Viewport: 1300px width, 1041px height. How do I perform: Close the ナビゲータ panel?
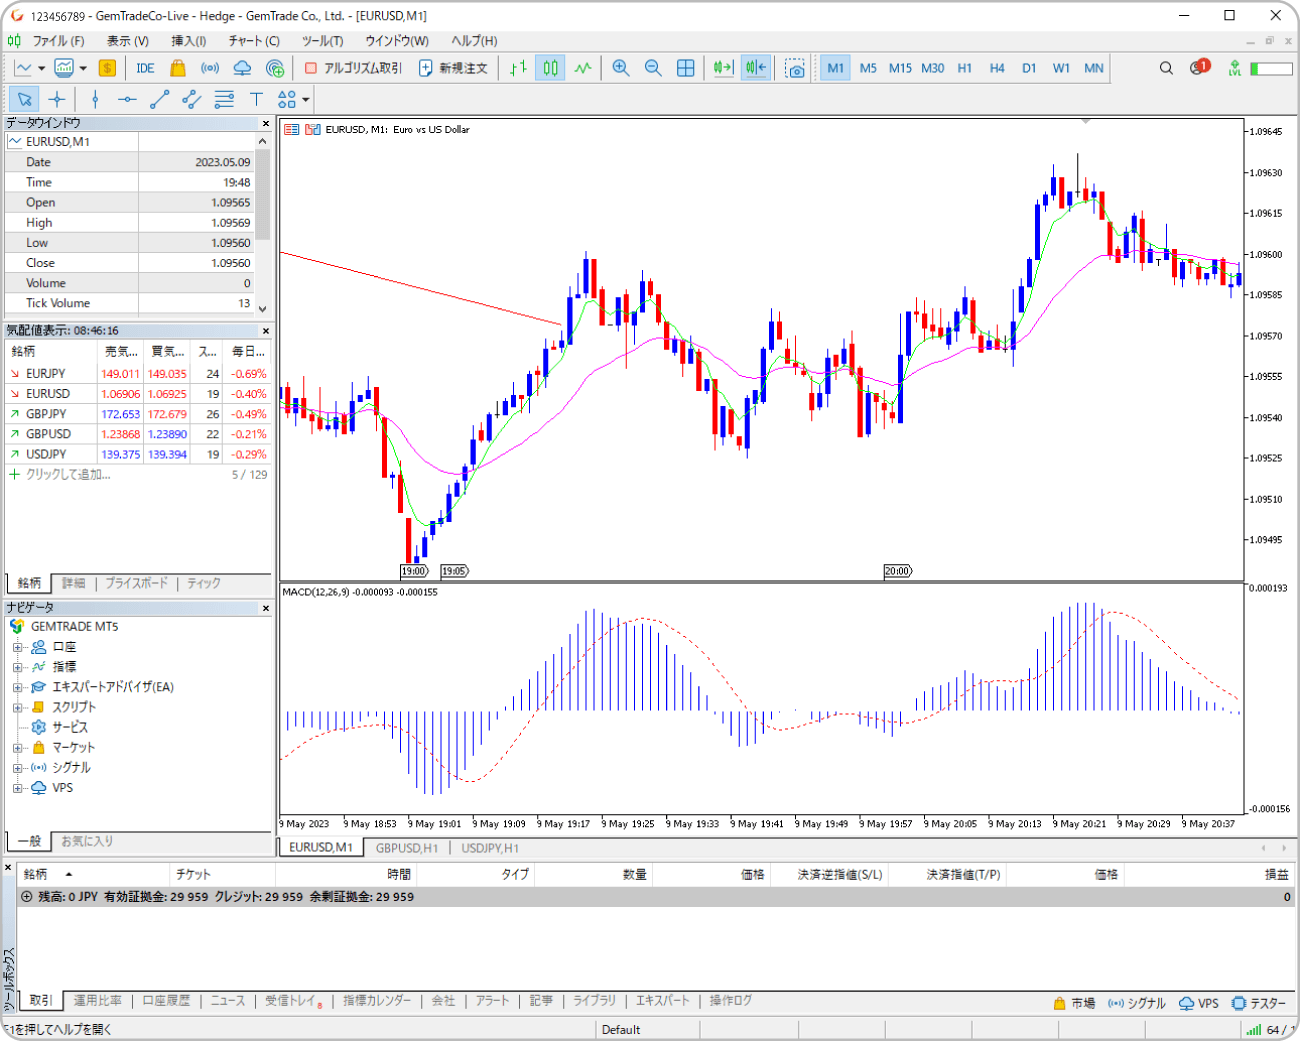coord(266,608)
